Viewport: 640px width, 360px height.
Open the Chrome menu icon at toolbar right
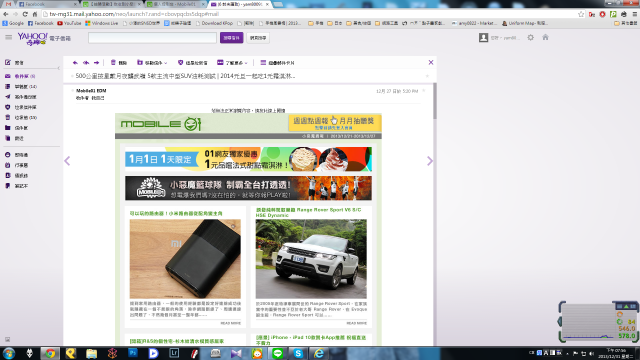click(x=635, y=14)
